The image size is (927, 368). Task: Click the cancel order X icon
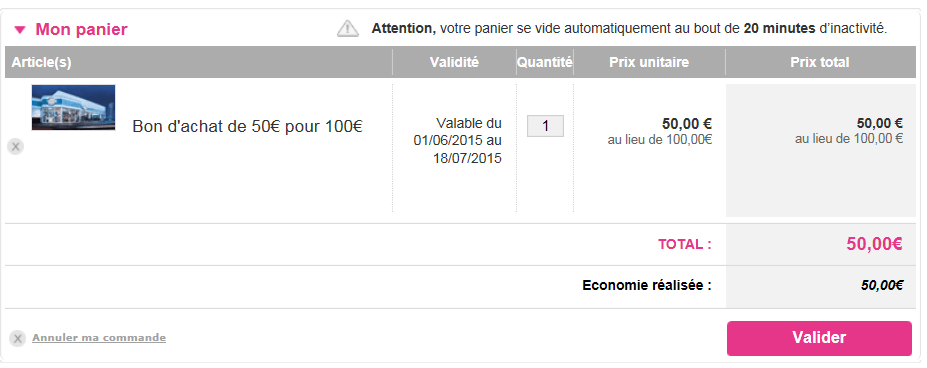click(18, 338)
